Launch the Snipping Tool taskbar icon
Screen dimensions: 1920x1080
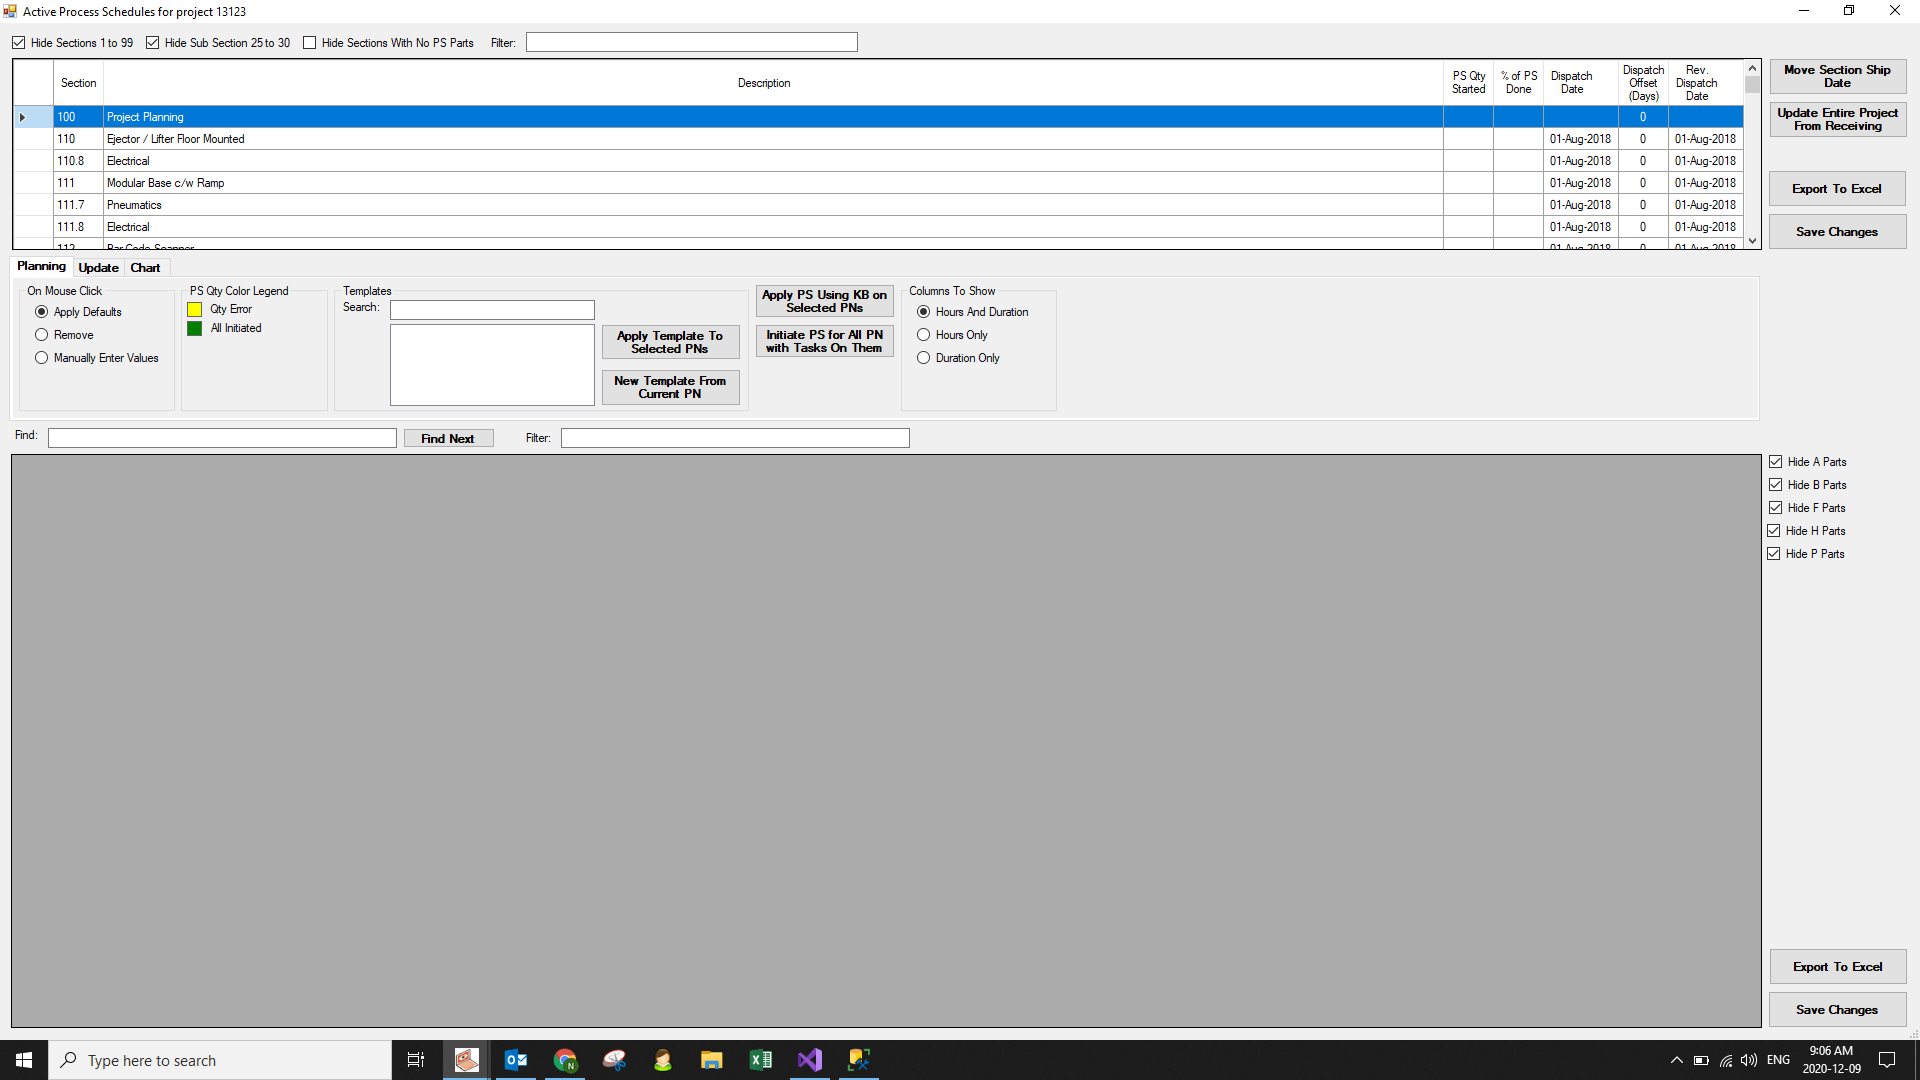(x=614, y=1060)
